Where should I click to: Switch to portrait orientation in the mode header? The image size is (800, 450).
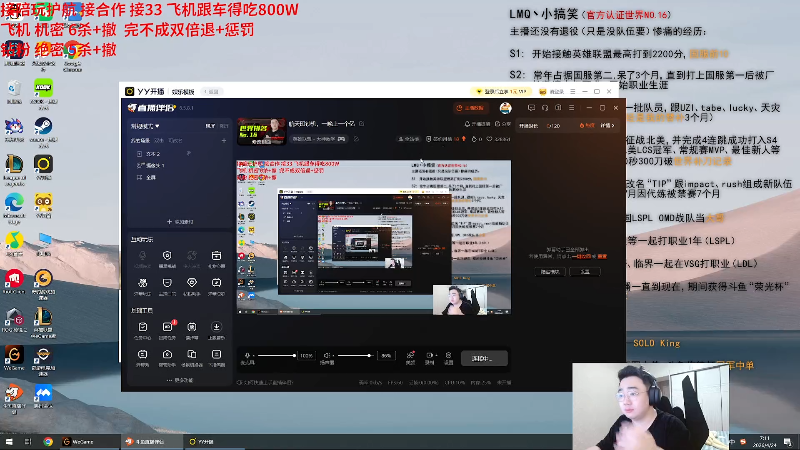tap(223, 126)
